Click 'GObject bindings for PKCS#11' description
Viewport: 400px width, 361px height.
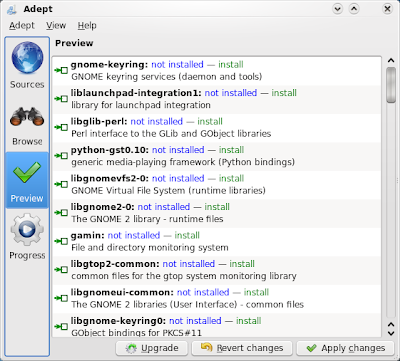[137, 333]
